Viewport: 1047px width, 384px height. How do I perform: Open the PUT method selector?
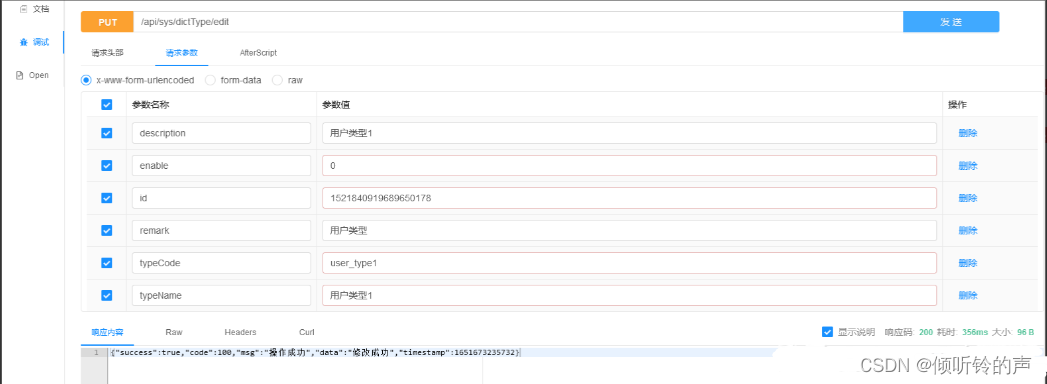[x=107, y=22]
